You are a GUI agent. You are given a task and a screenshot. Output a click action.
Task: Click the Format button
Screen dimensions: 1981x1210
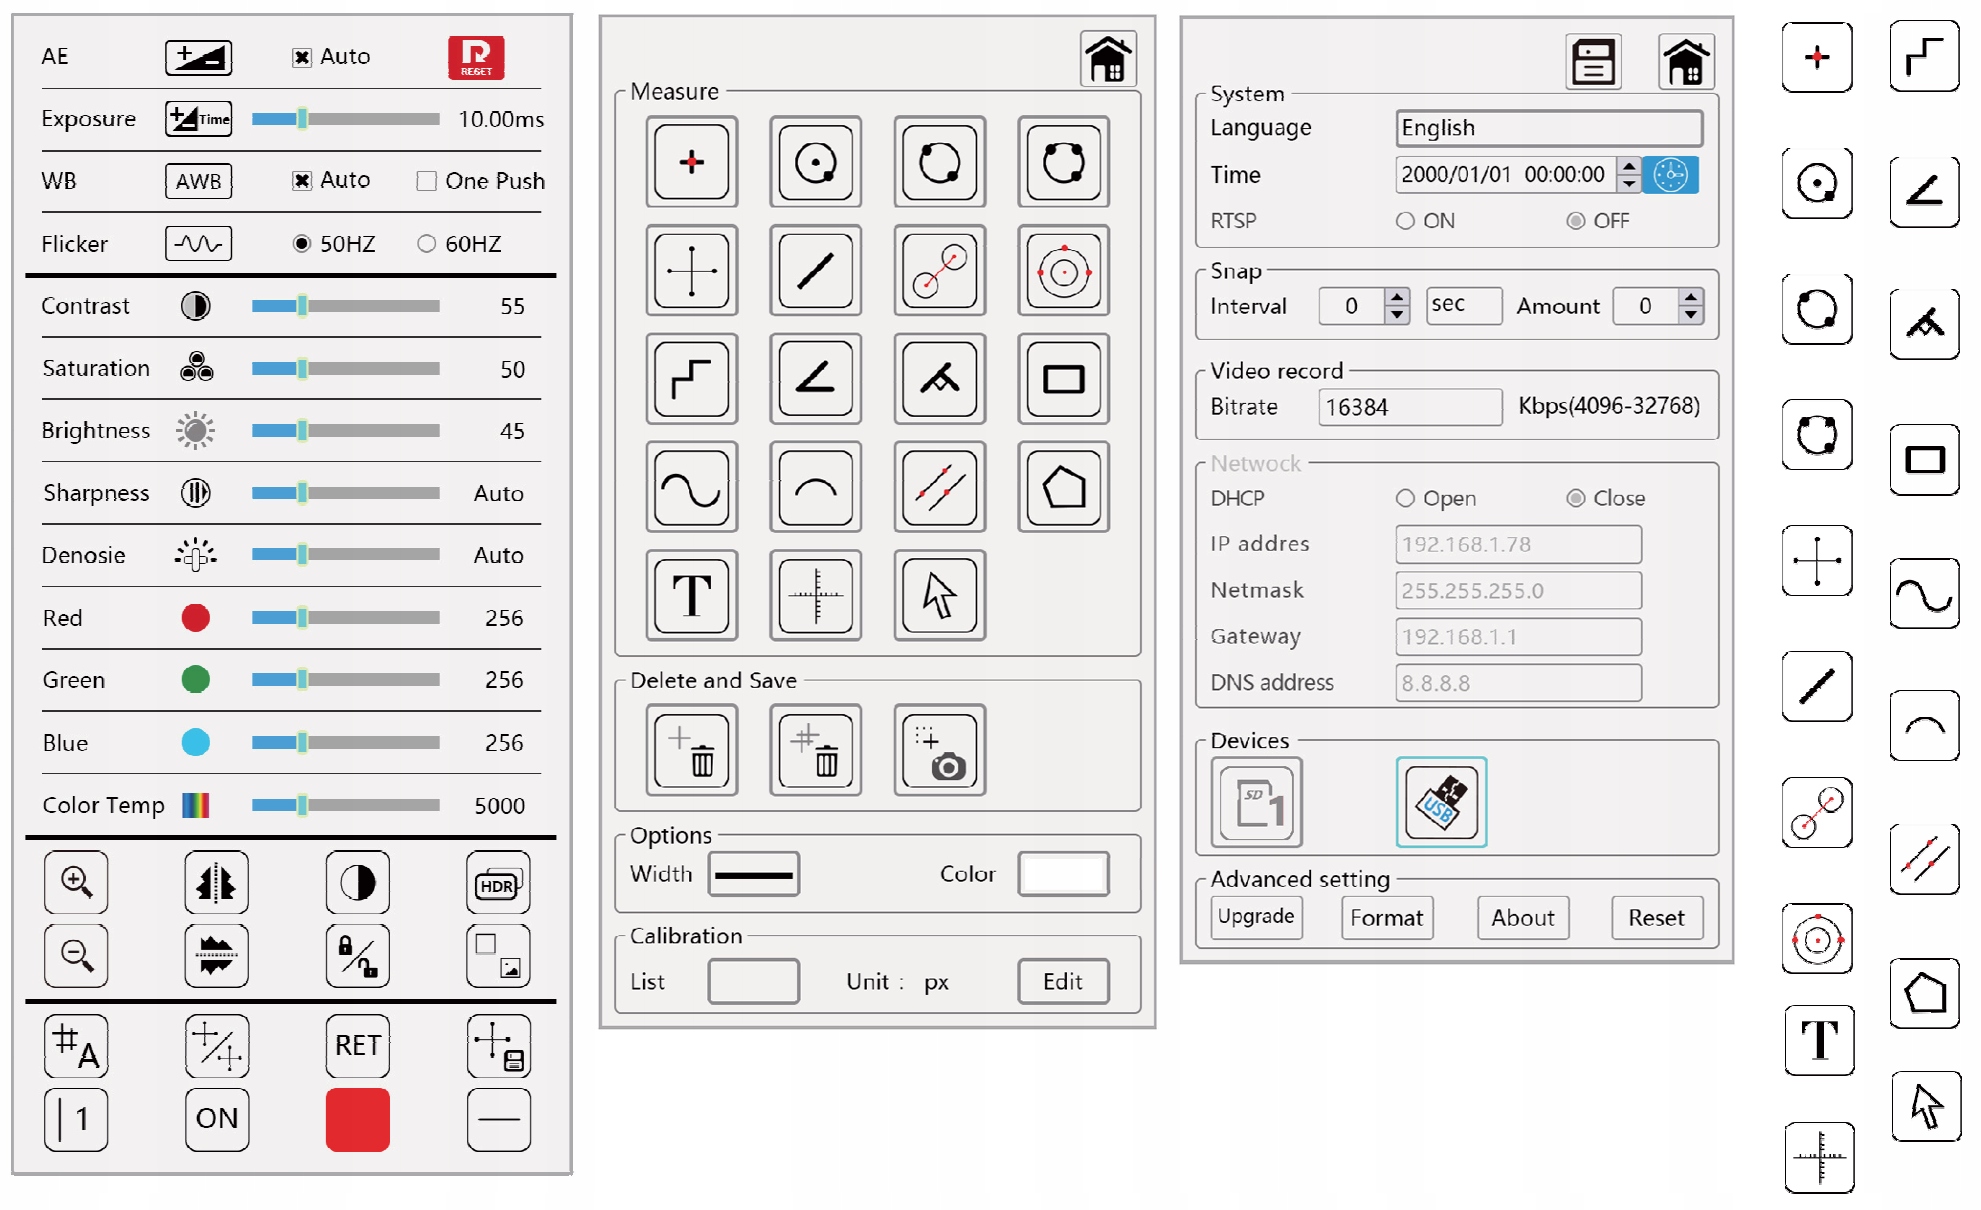point(1386,918)
